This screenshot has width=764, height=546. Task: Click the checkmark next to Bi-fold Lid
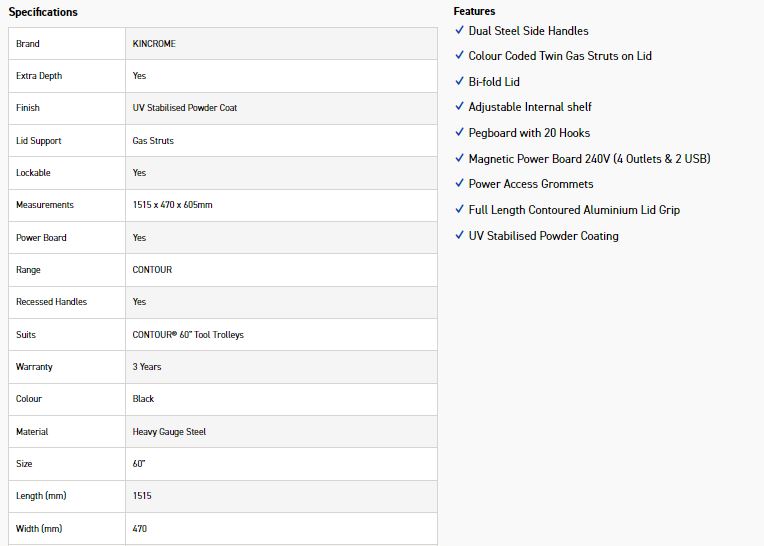[x=459, y=81]
